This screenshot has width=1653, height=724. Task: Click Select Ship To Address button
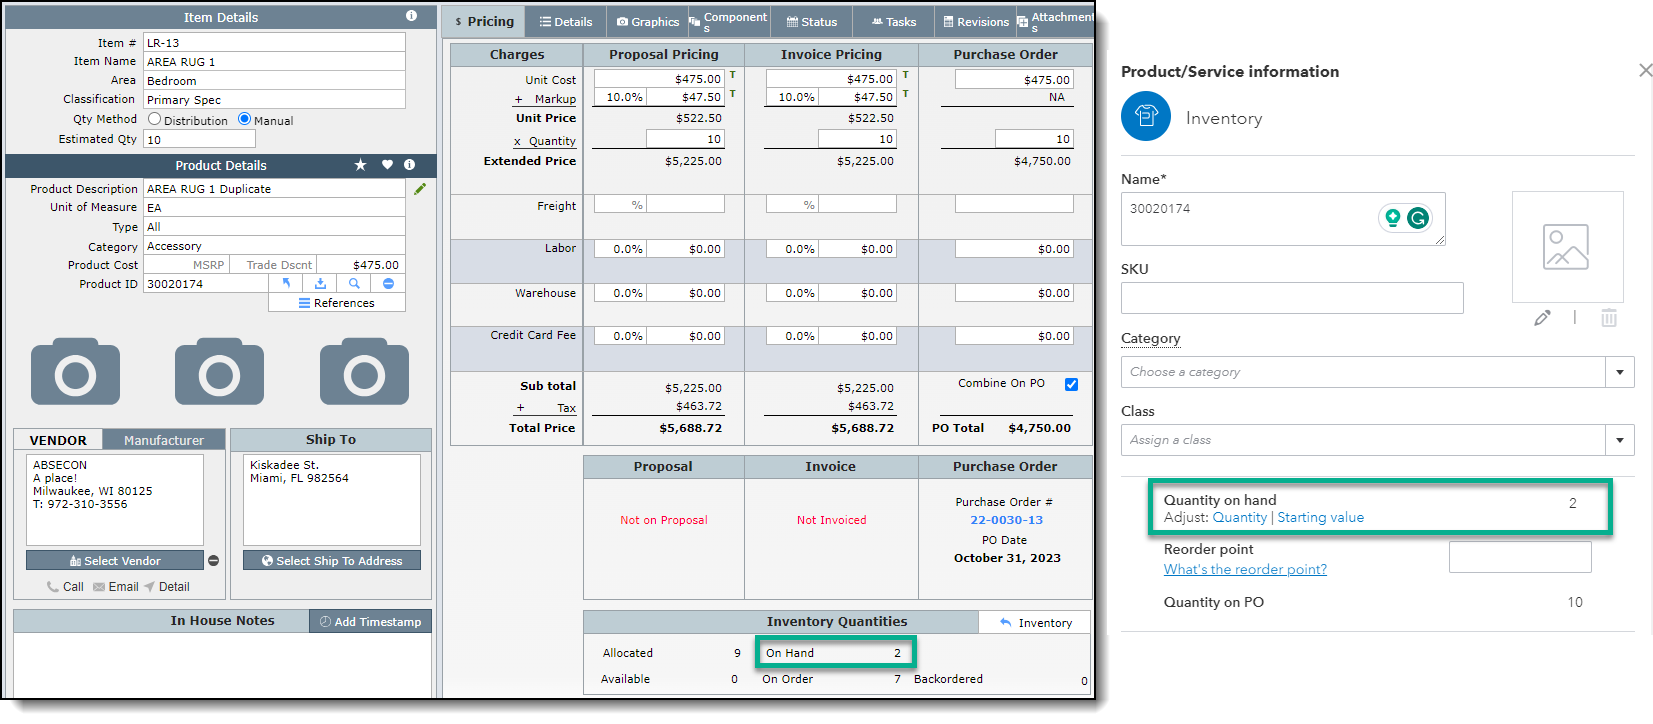pos(332,561)
